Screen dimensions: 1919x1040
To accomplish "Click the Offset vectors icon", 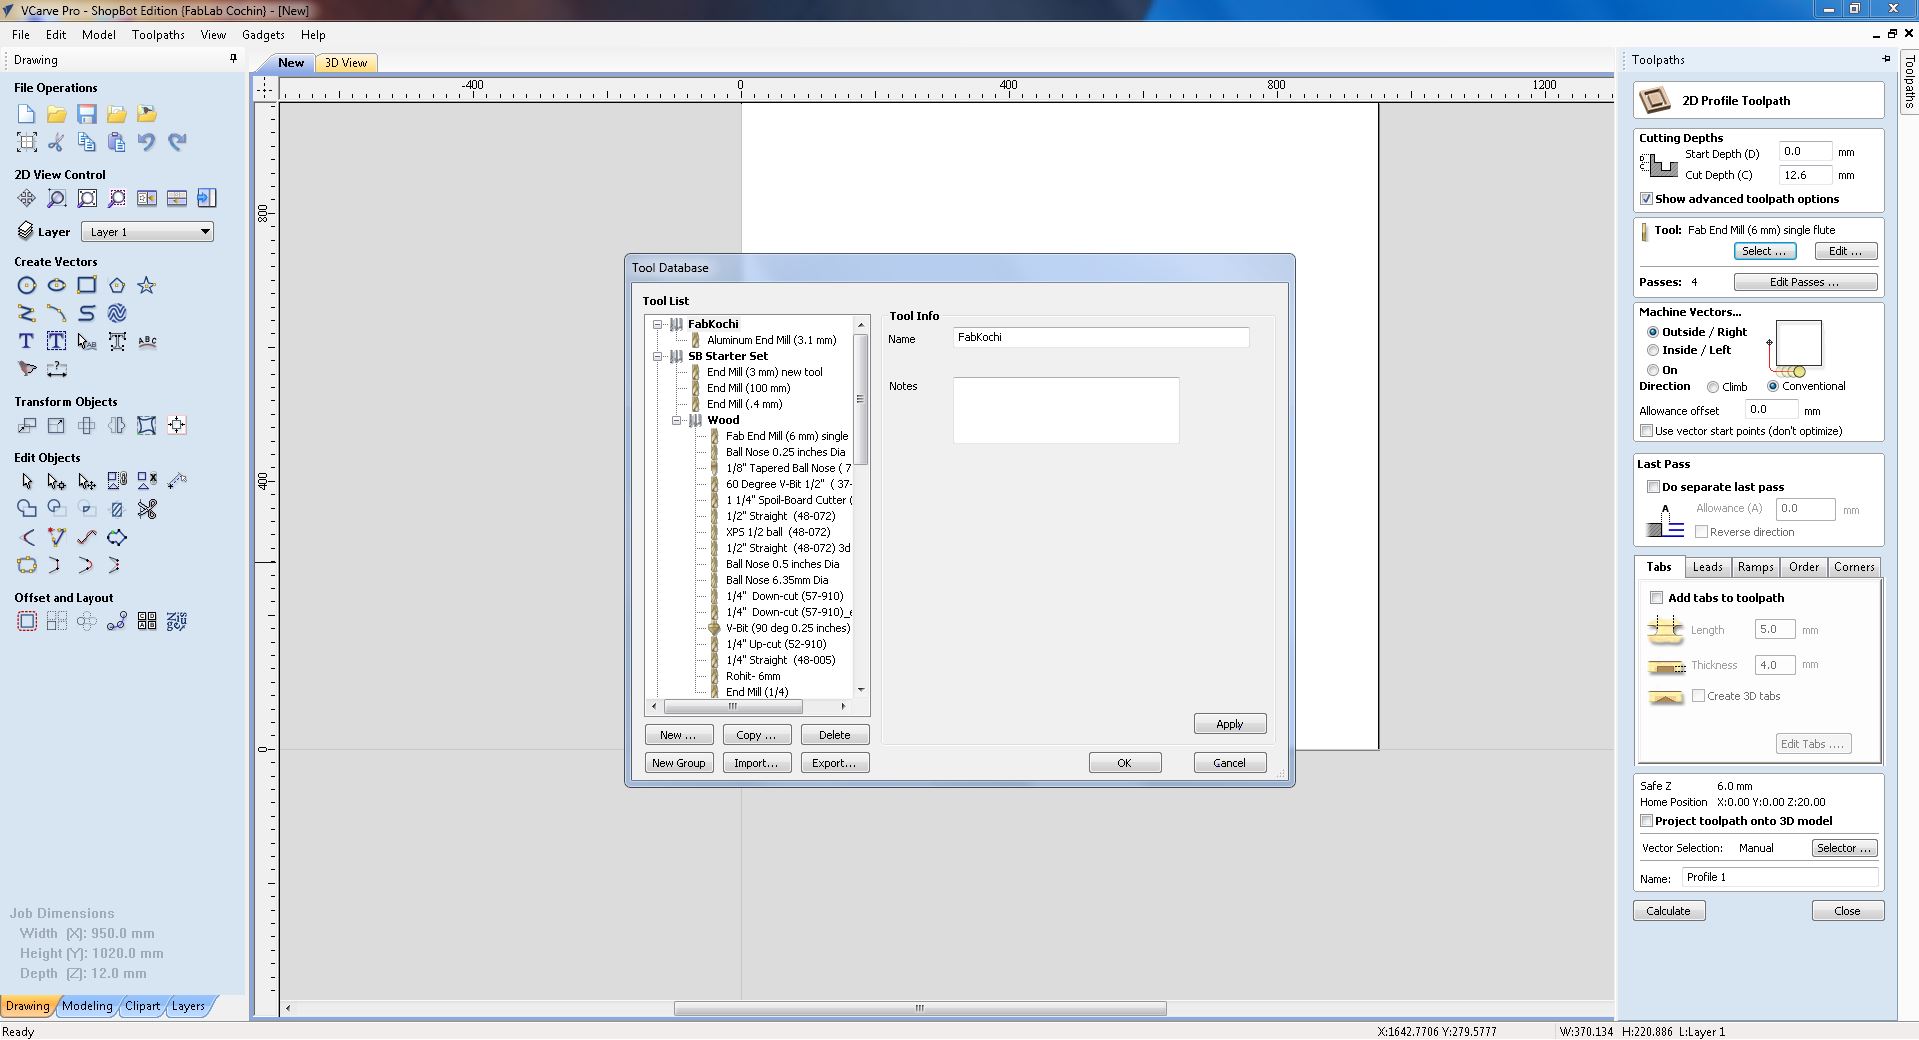I will (27, 621).
